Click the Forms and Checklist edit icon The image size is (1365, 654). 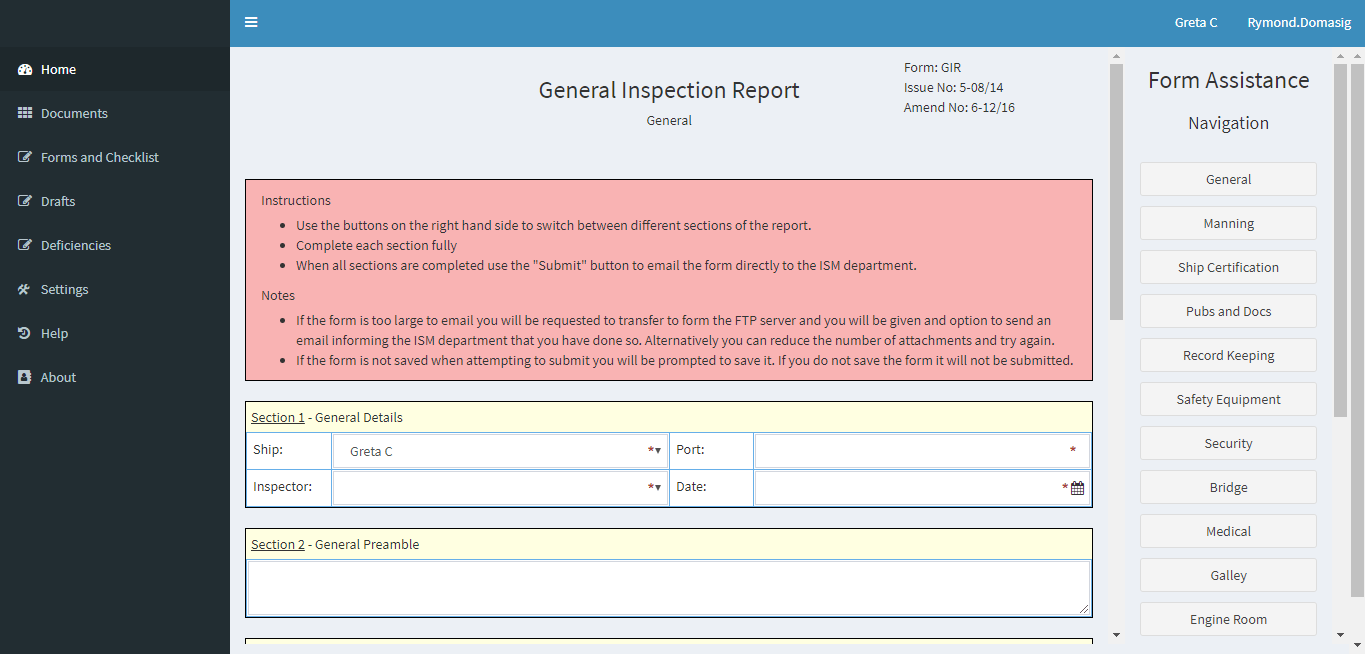[x=25, y=157]
